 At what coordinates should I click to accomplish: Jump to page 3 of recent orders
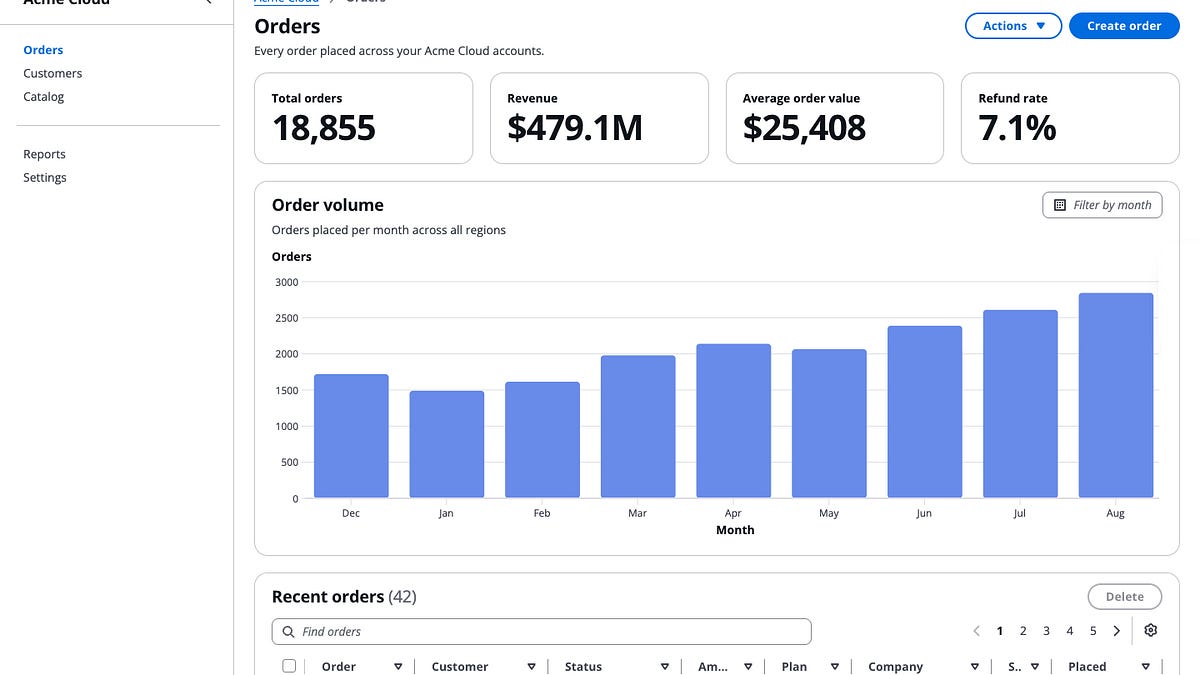click(x=1046, y=631)
